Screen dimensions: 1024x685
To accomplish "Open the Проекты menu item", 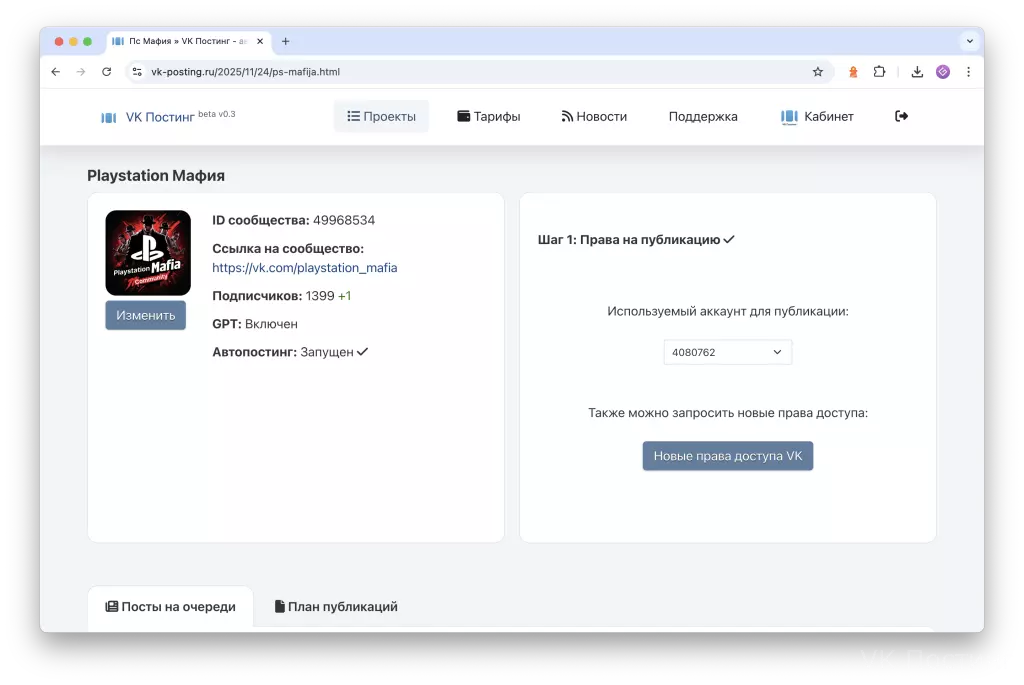I will click(x=381, y=116).
